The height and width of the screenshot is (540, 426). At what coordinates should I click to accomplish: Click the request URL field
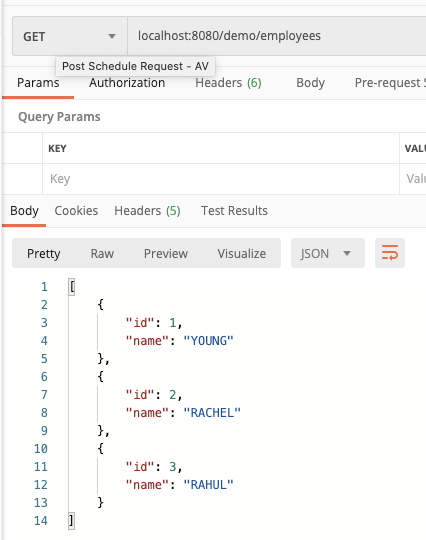(277, 36)
